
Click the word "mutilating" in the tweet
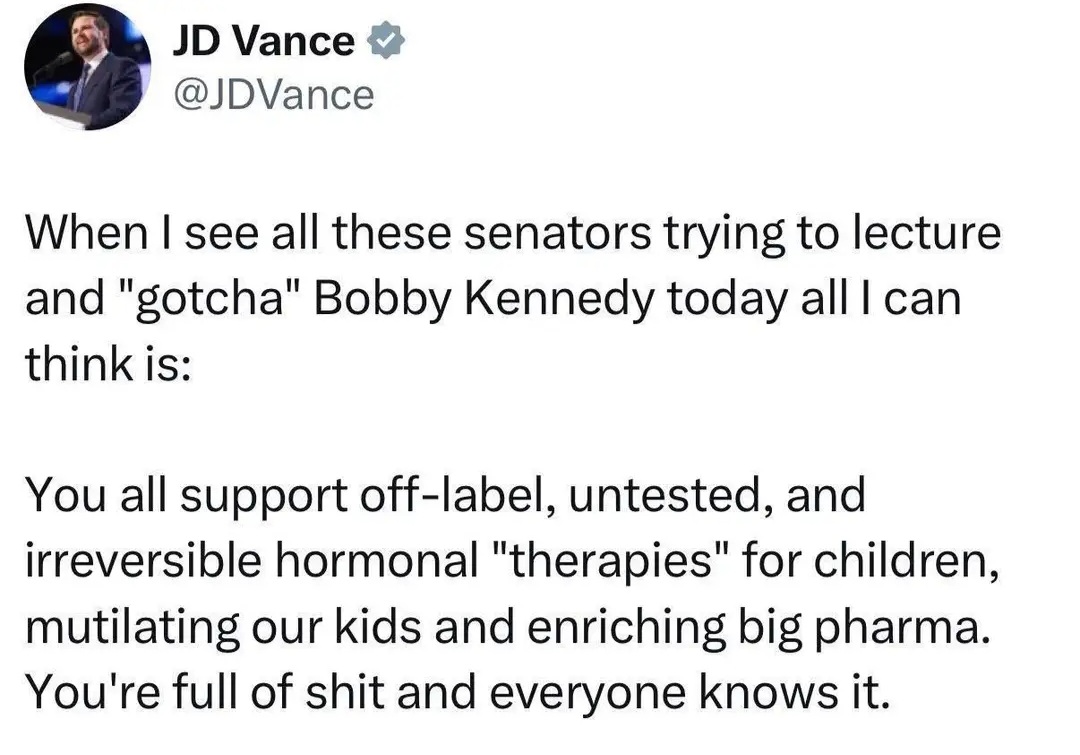pyautogui.click(x=133, y=628)
